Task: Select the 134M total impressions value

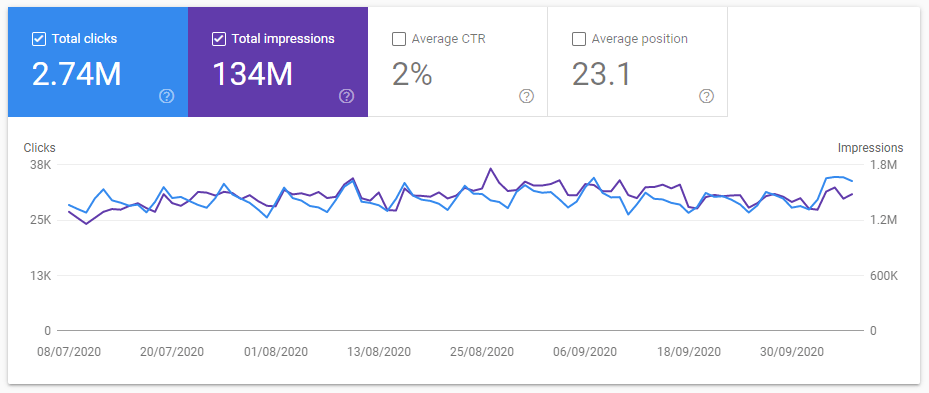Action: point(252,75)
